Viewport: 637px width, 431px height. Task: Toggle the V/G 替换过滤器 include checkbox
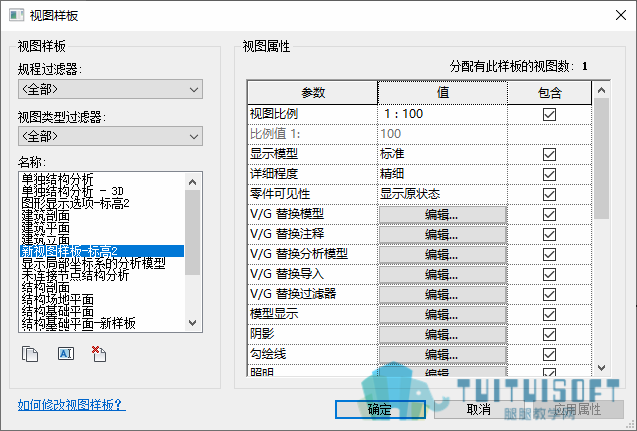(549, 295)
